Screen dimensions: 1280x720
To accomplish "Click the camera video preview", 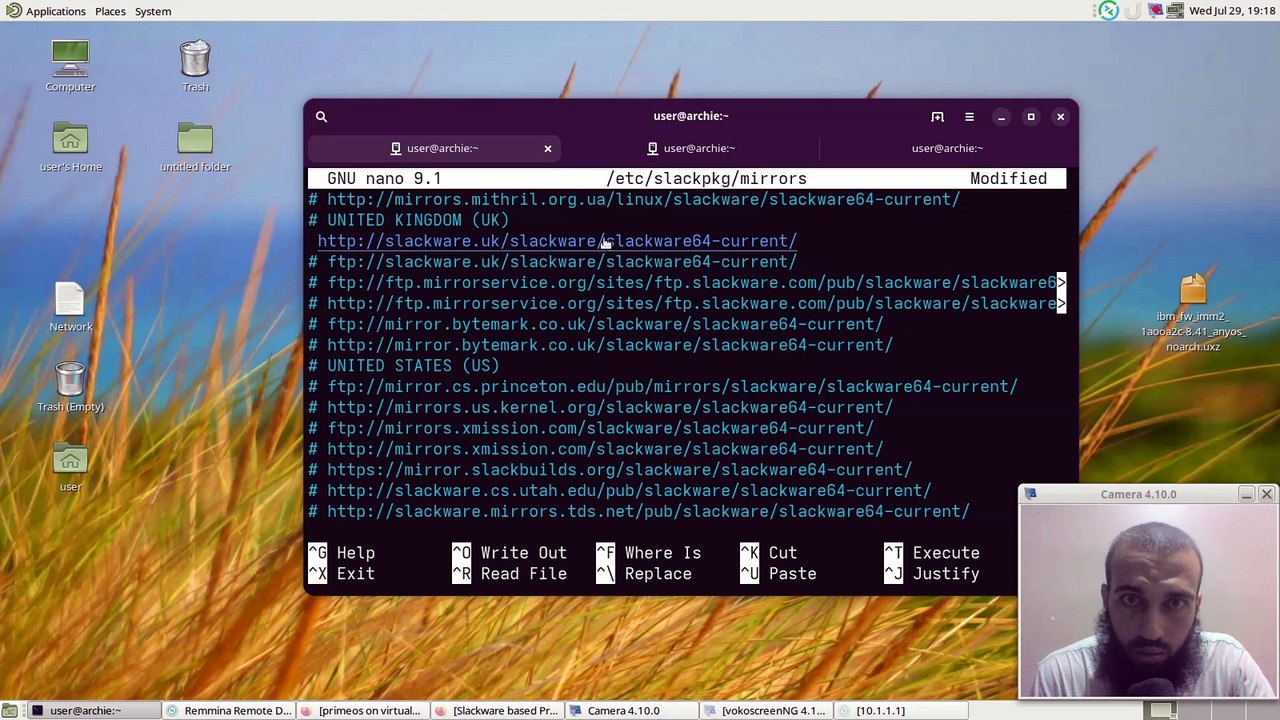I will (1148, 601).
